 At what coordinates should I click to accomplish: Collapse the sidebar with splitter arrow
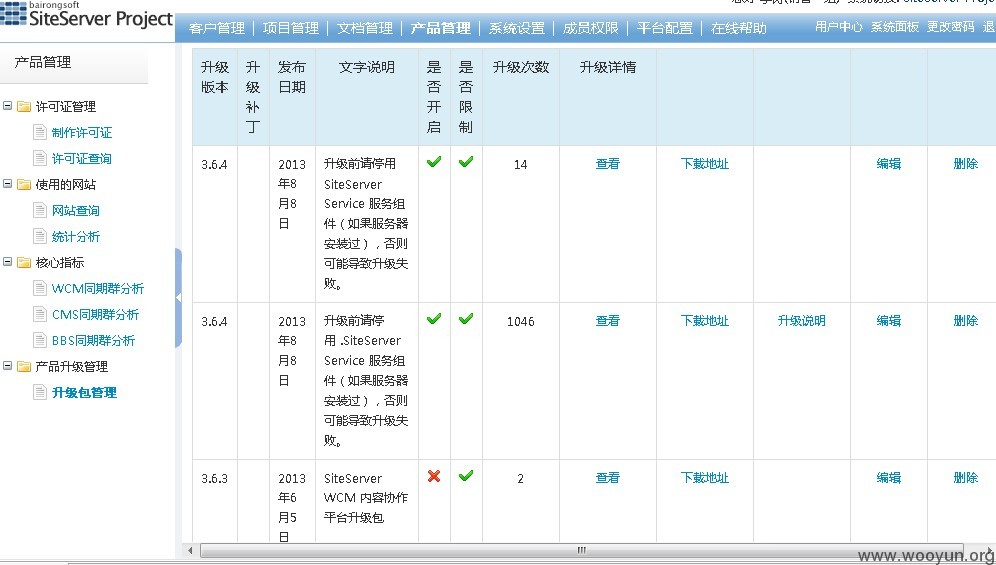coord(178,297)
